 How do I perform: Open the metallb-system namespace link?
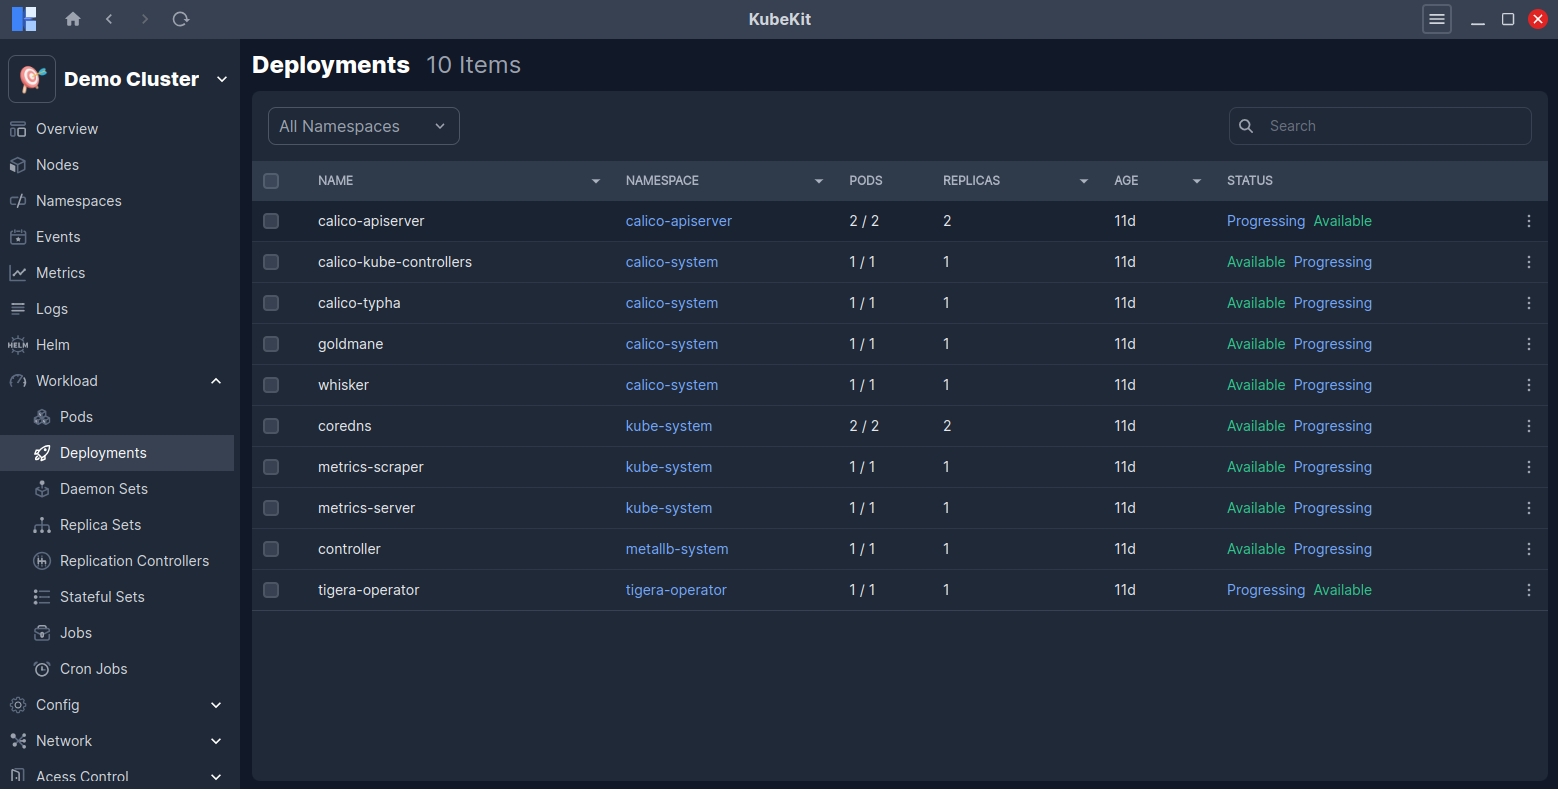[676, 549]
